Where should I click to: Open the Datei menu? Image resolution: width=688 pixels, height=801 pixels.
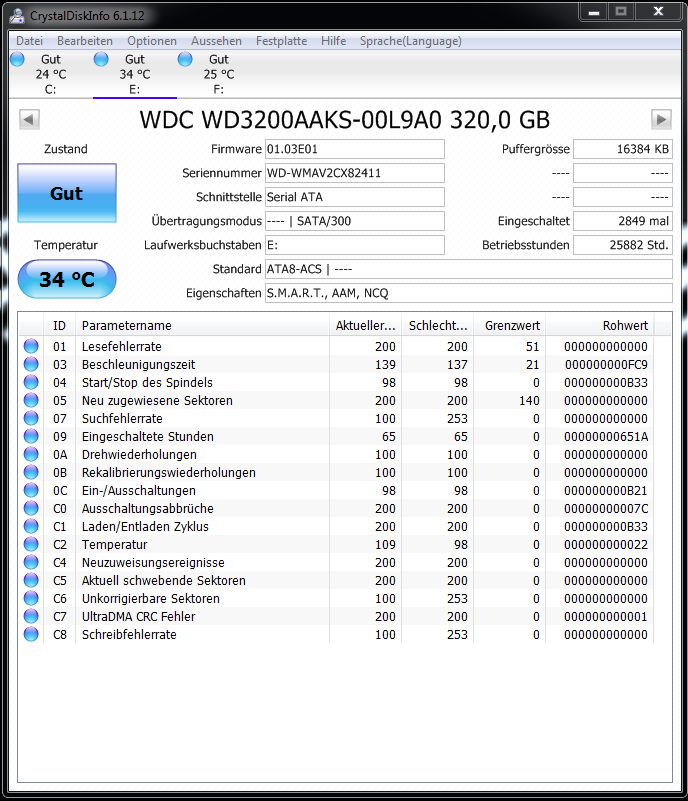pos(29,41)
